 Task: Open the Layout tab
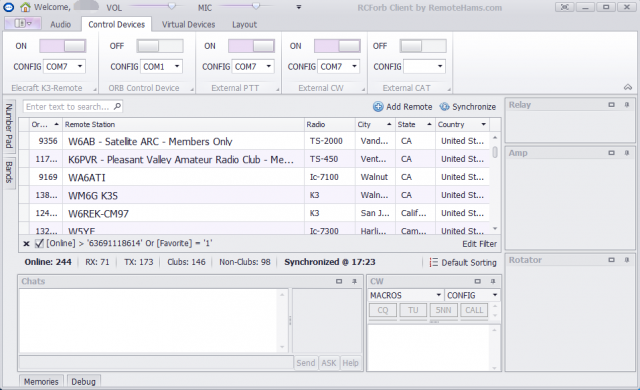(244, 24)
